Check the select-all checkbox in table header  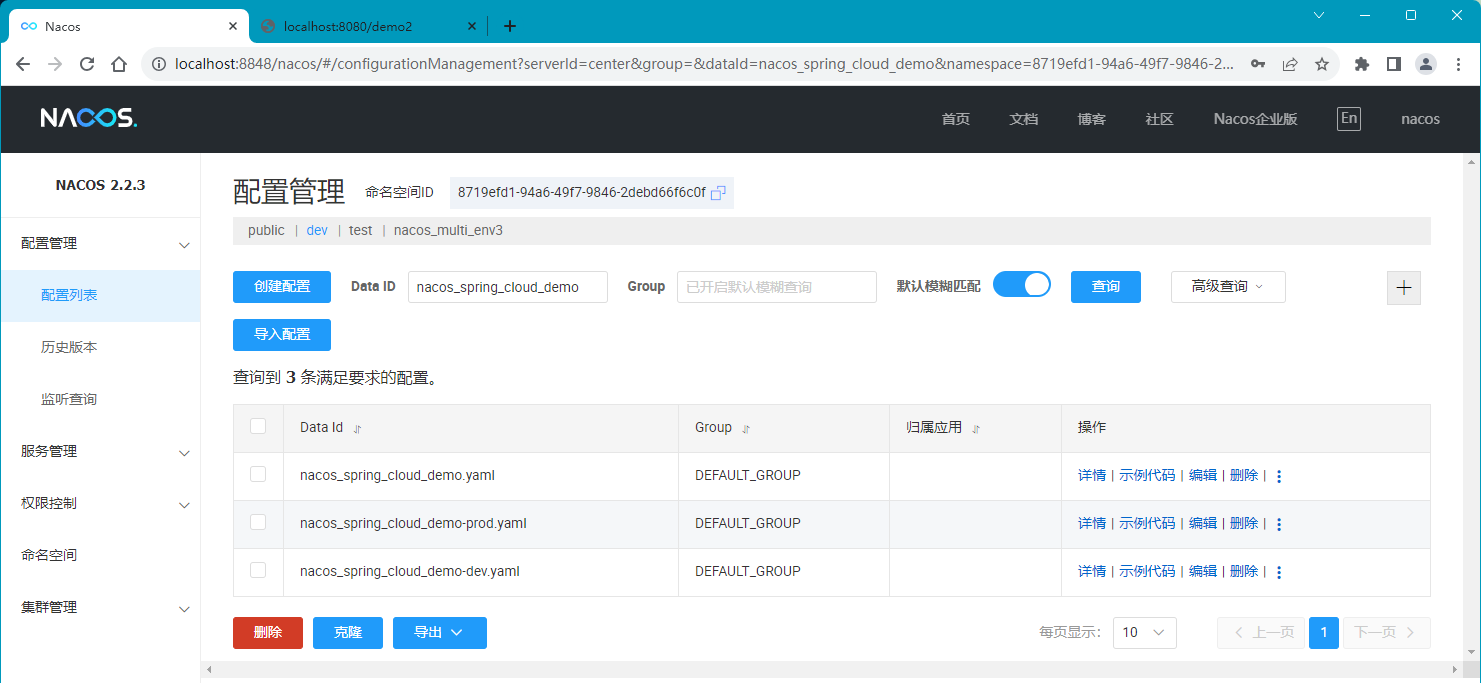(x=258, y=426)
